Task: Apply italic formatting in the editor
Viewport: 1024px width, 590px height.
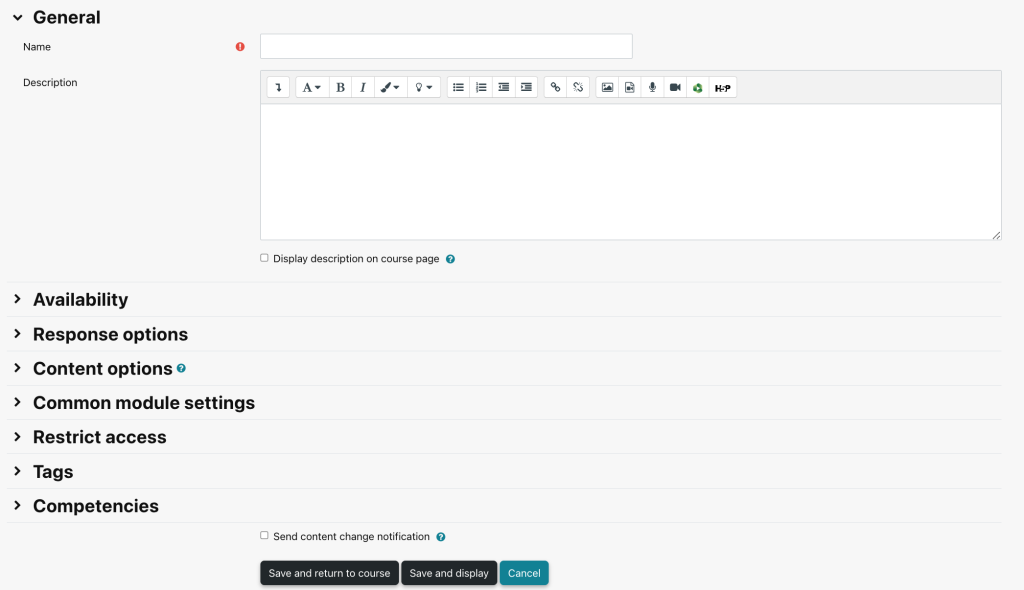Action: click(362, 88)
